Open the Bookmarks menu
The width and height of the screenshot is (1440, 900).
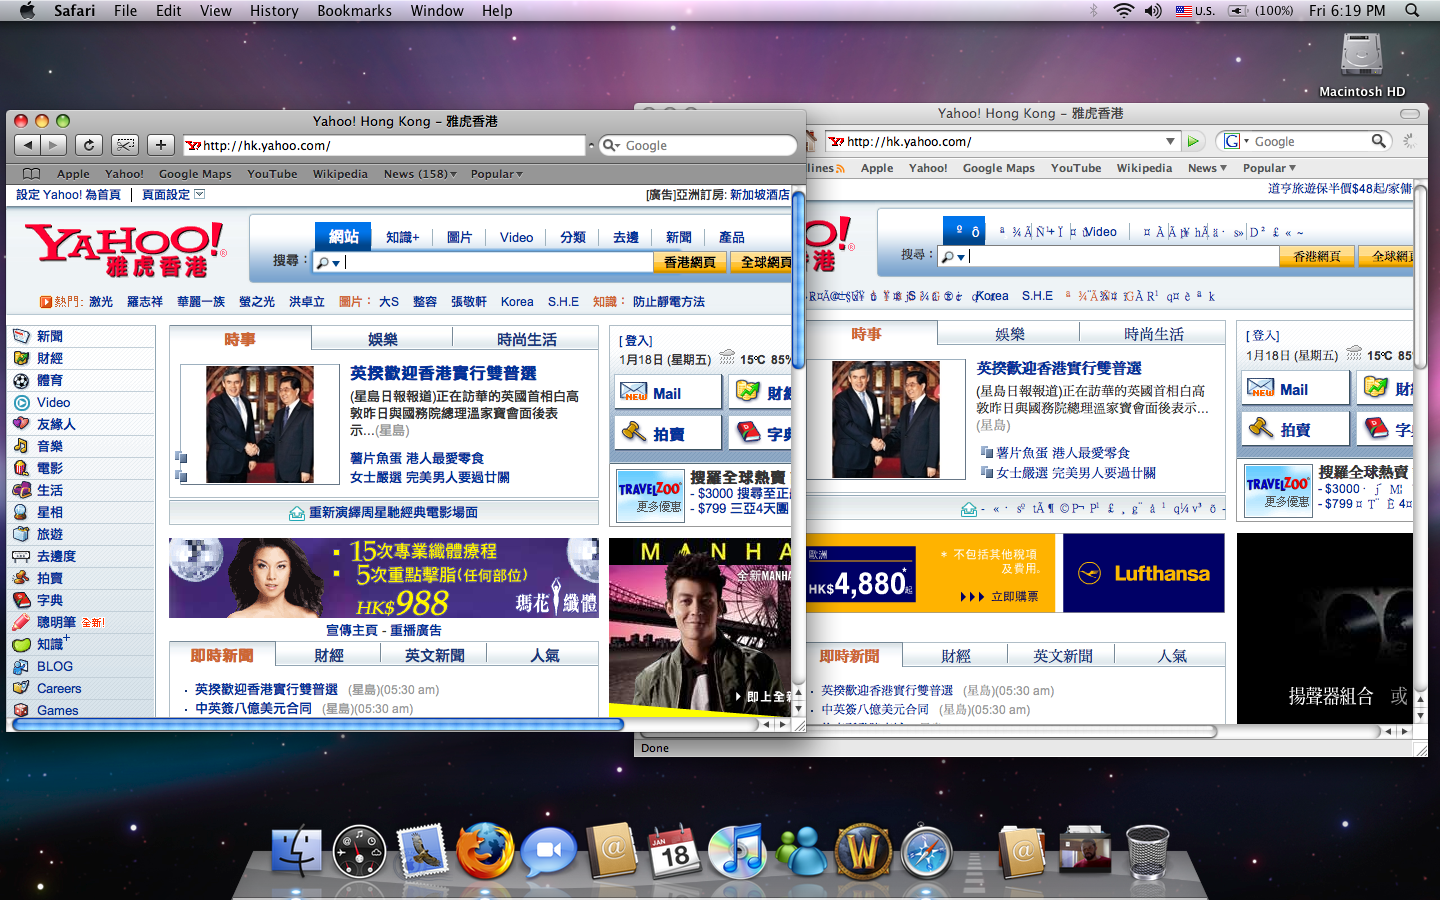tap(354, 10)
